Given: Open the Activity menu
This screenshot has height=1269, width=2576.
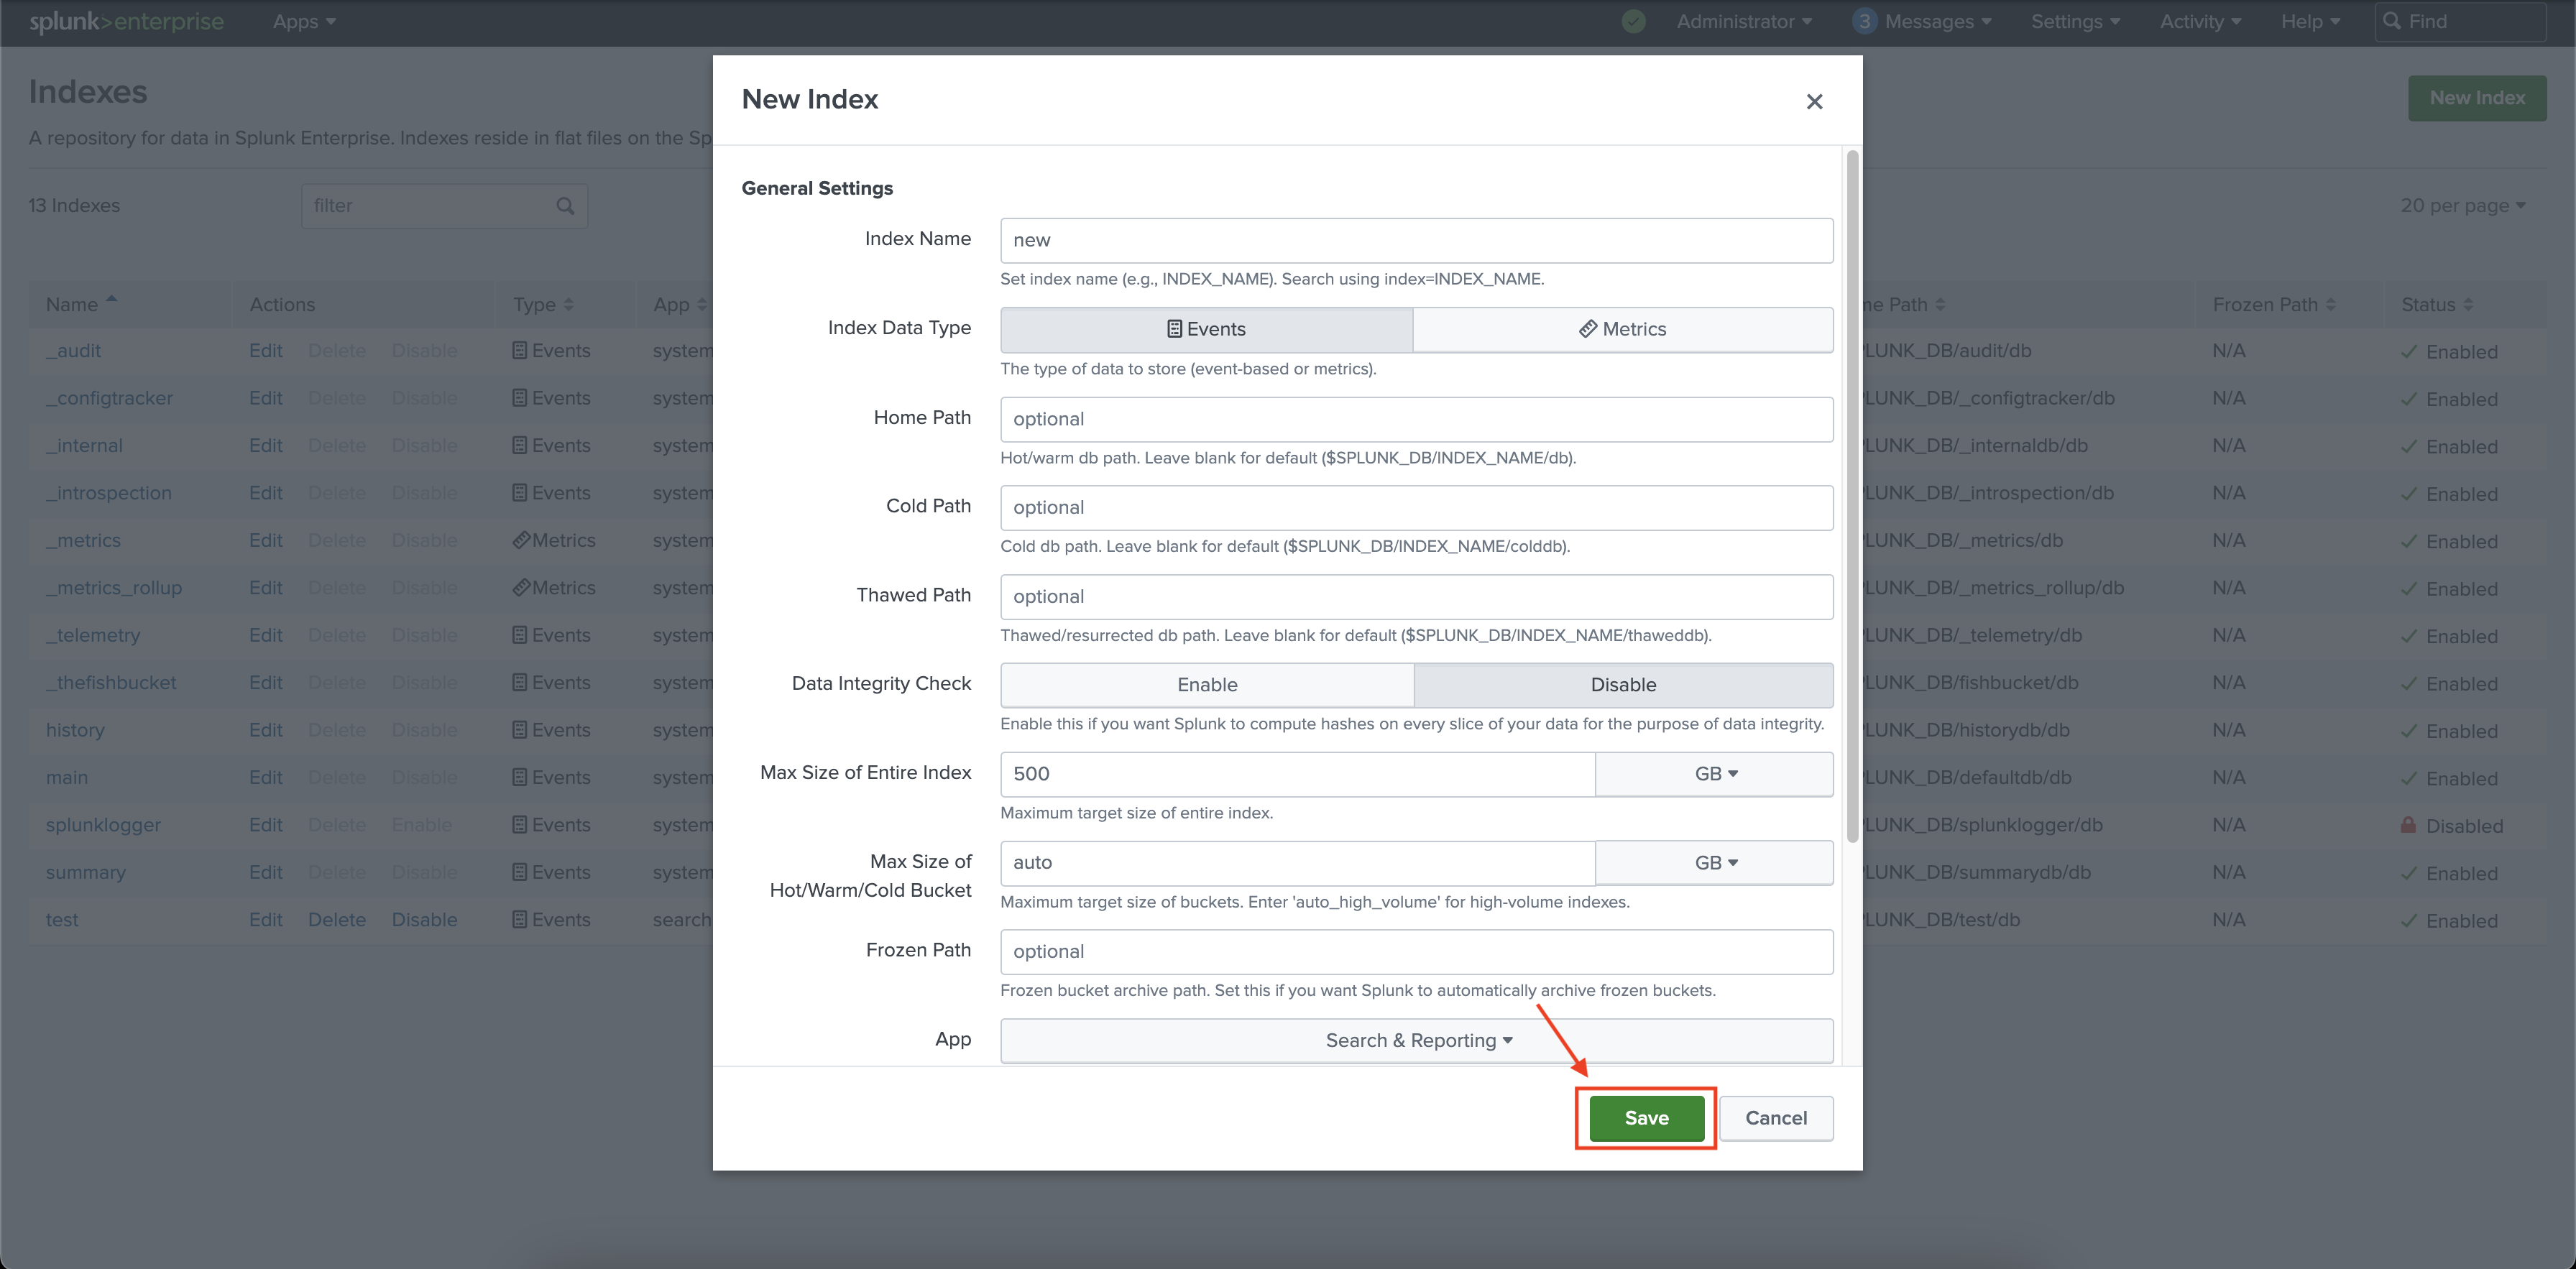Looking at the screenshot, I should pyautogui.click(x=2199, y=22).
